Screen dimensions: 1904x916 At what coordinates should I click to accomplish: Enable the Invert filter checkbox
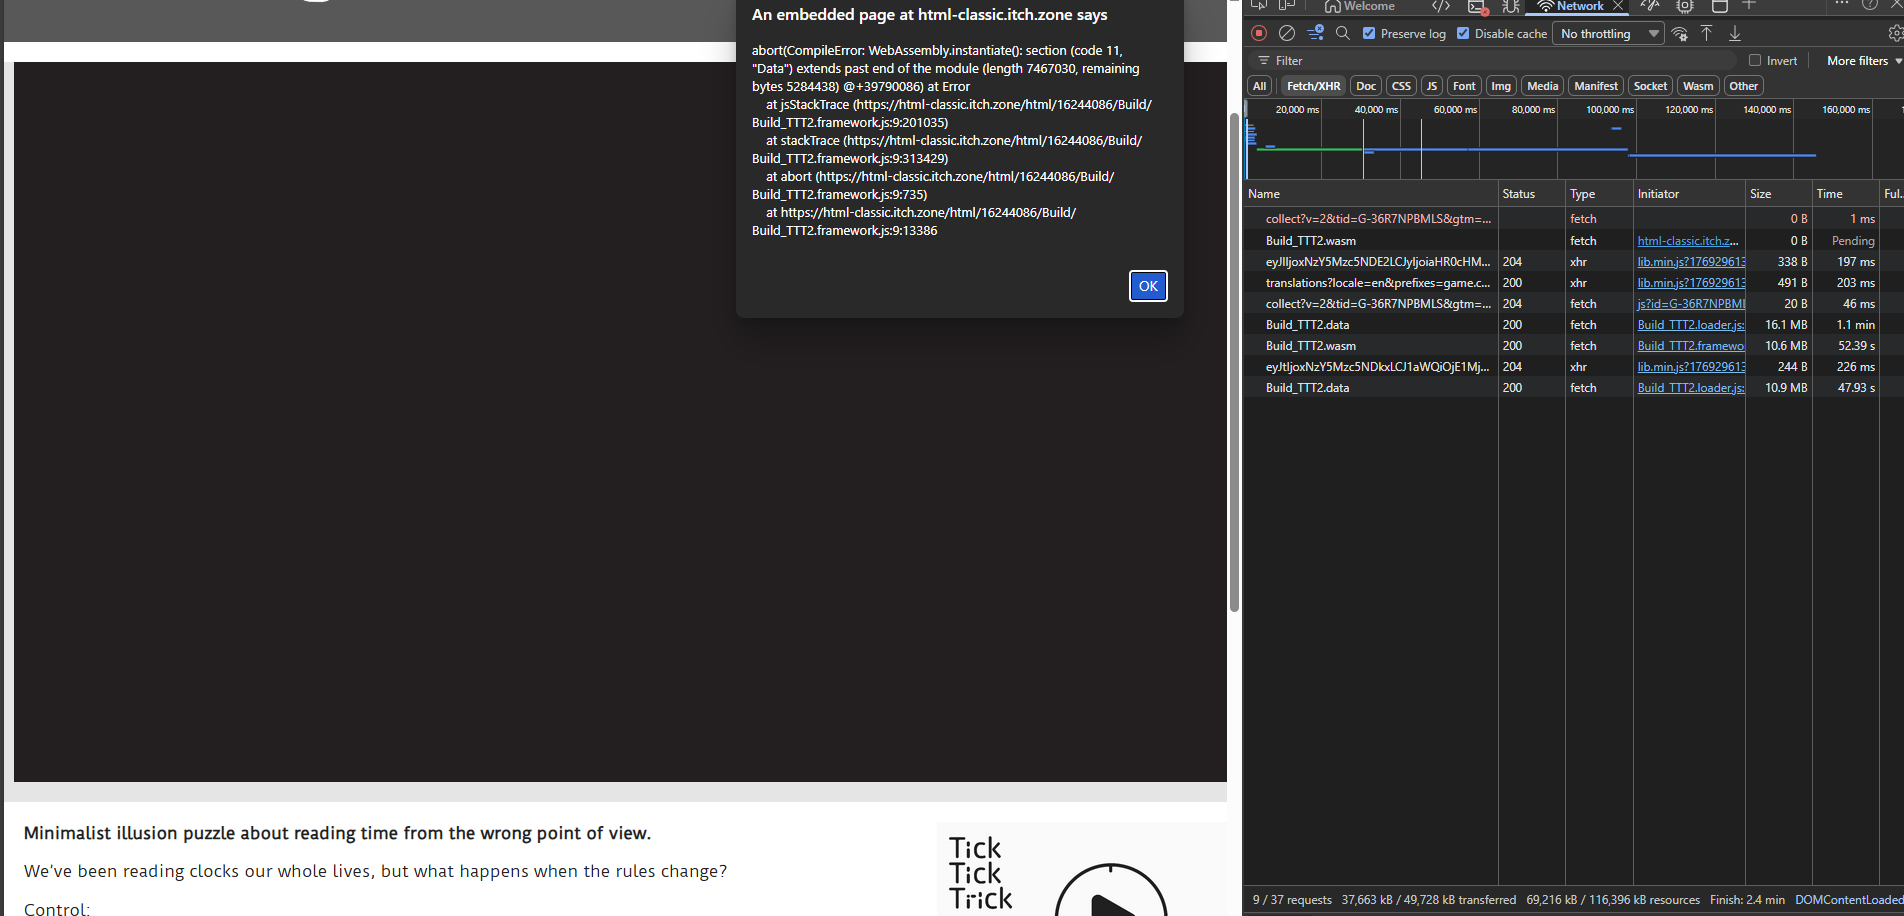[1755, 61]
